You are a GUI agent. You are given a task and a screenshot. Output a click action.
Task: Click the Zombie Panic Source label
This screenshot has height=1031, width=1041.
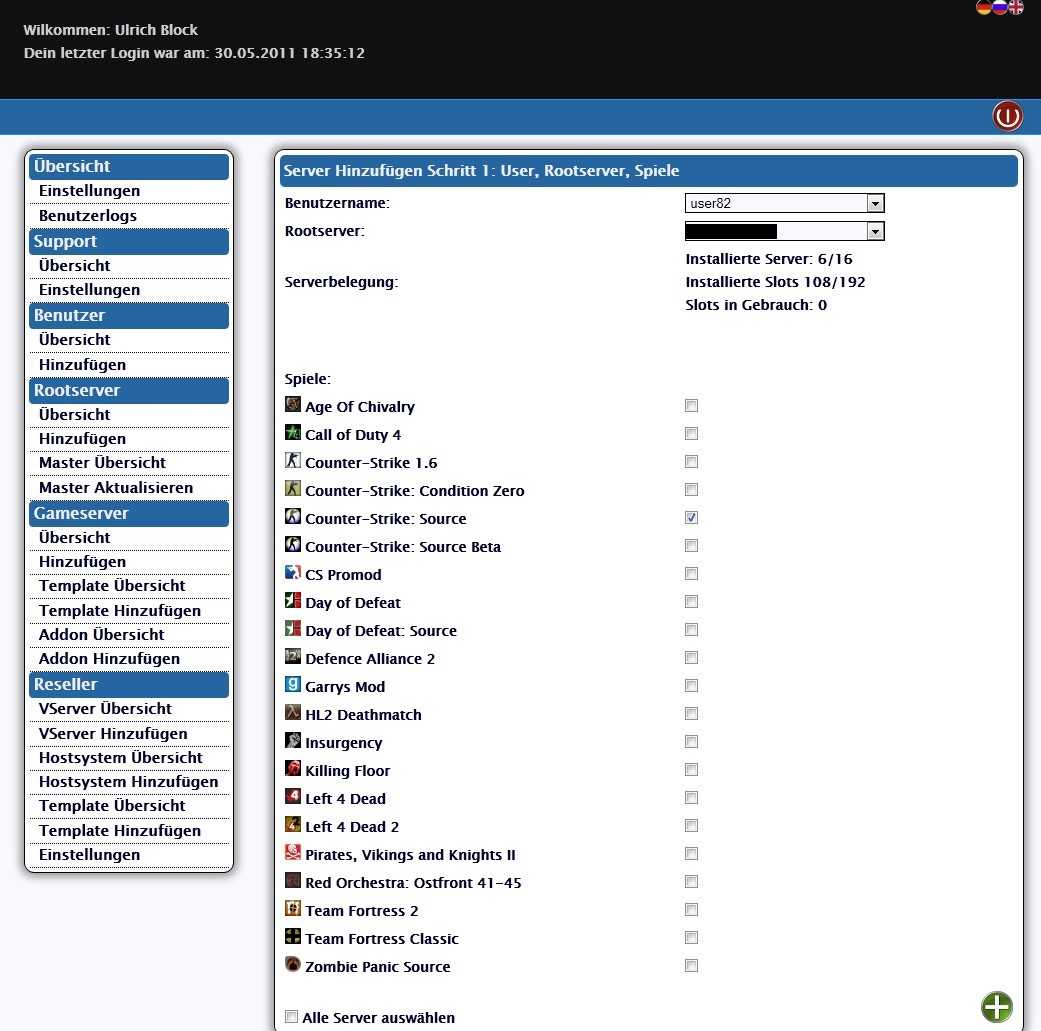(378, 967)
